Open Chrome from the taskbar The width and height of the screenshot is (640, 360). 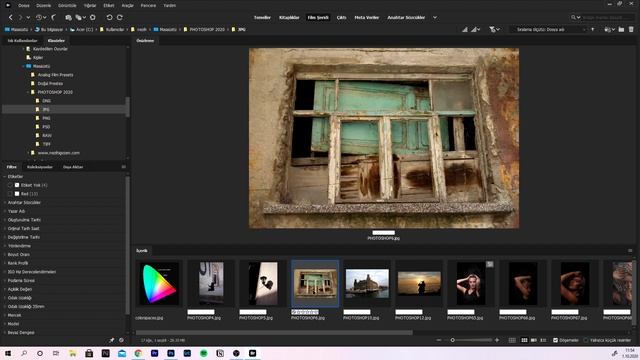click(138, 353)
